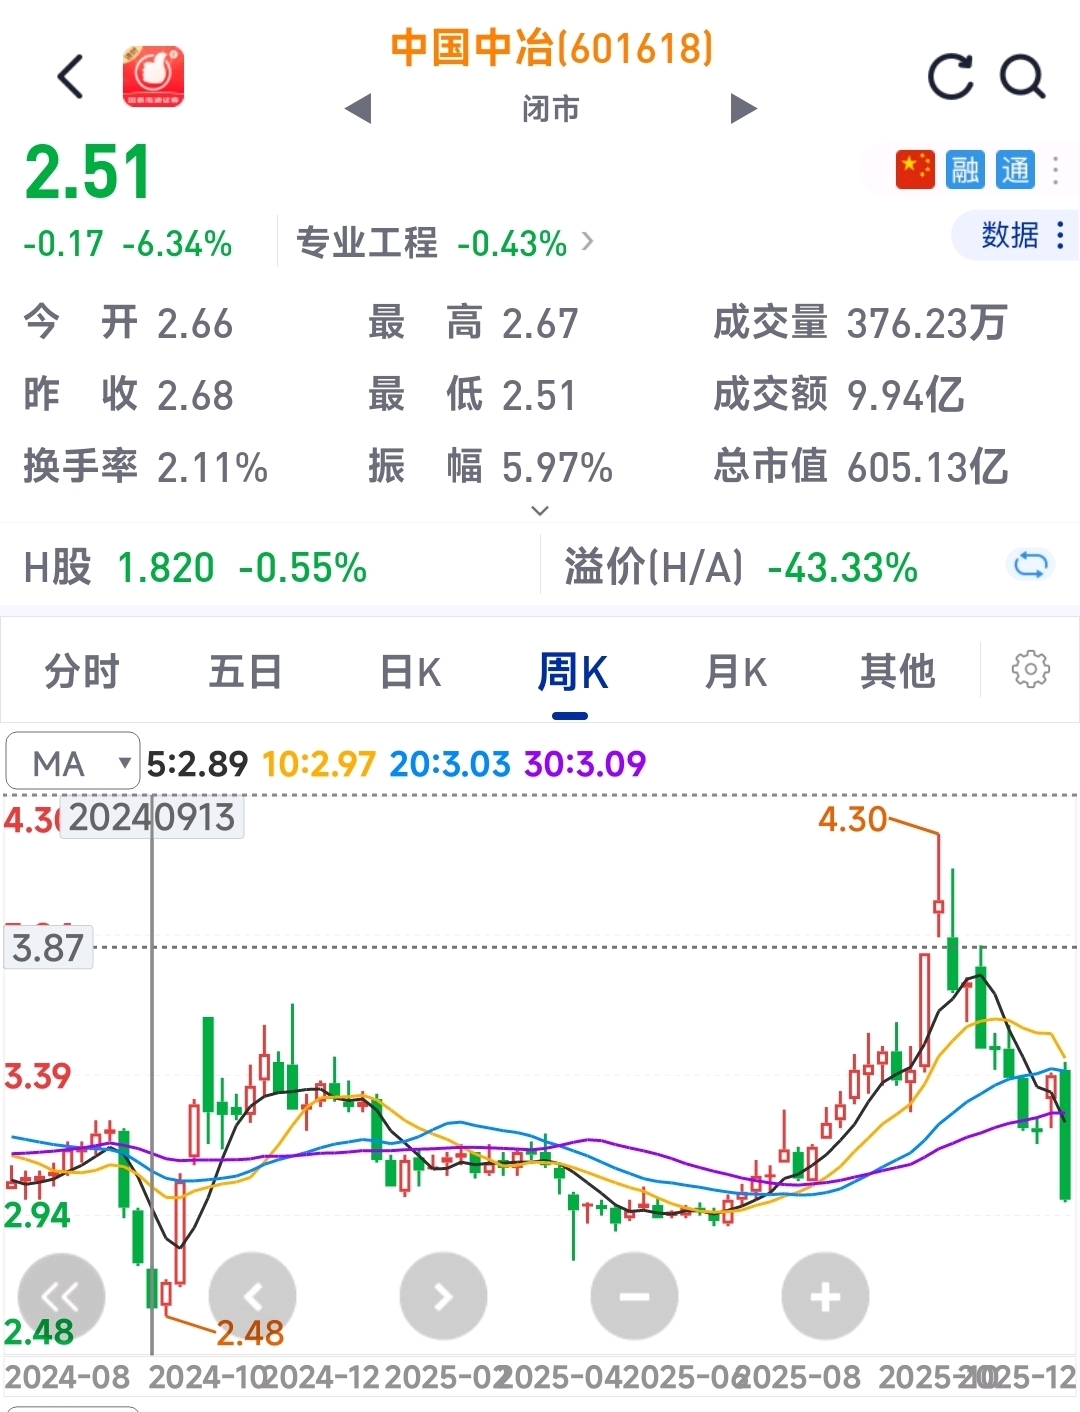Move chart cursor right one bar

click(x=443, y=1296)
